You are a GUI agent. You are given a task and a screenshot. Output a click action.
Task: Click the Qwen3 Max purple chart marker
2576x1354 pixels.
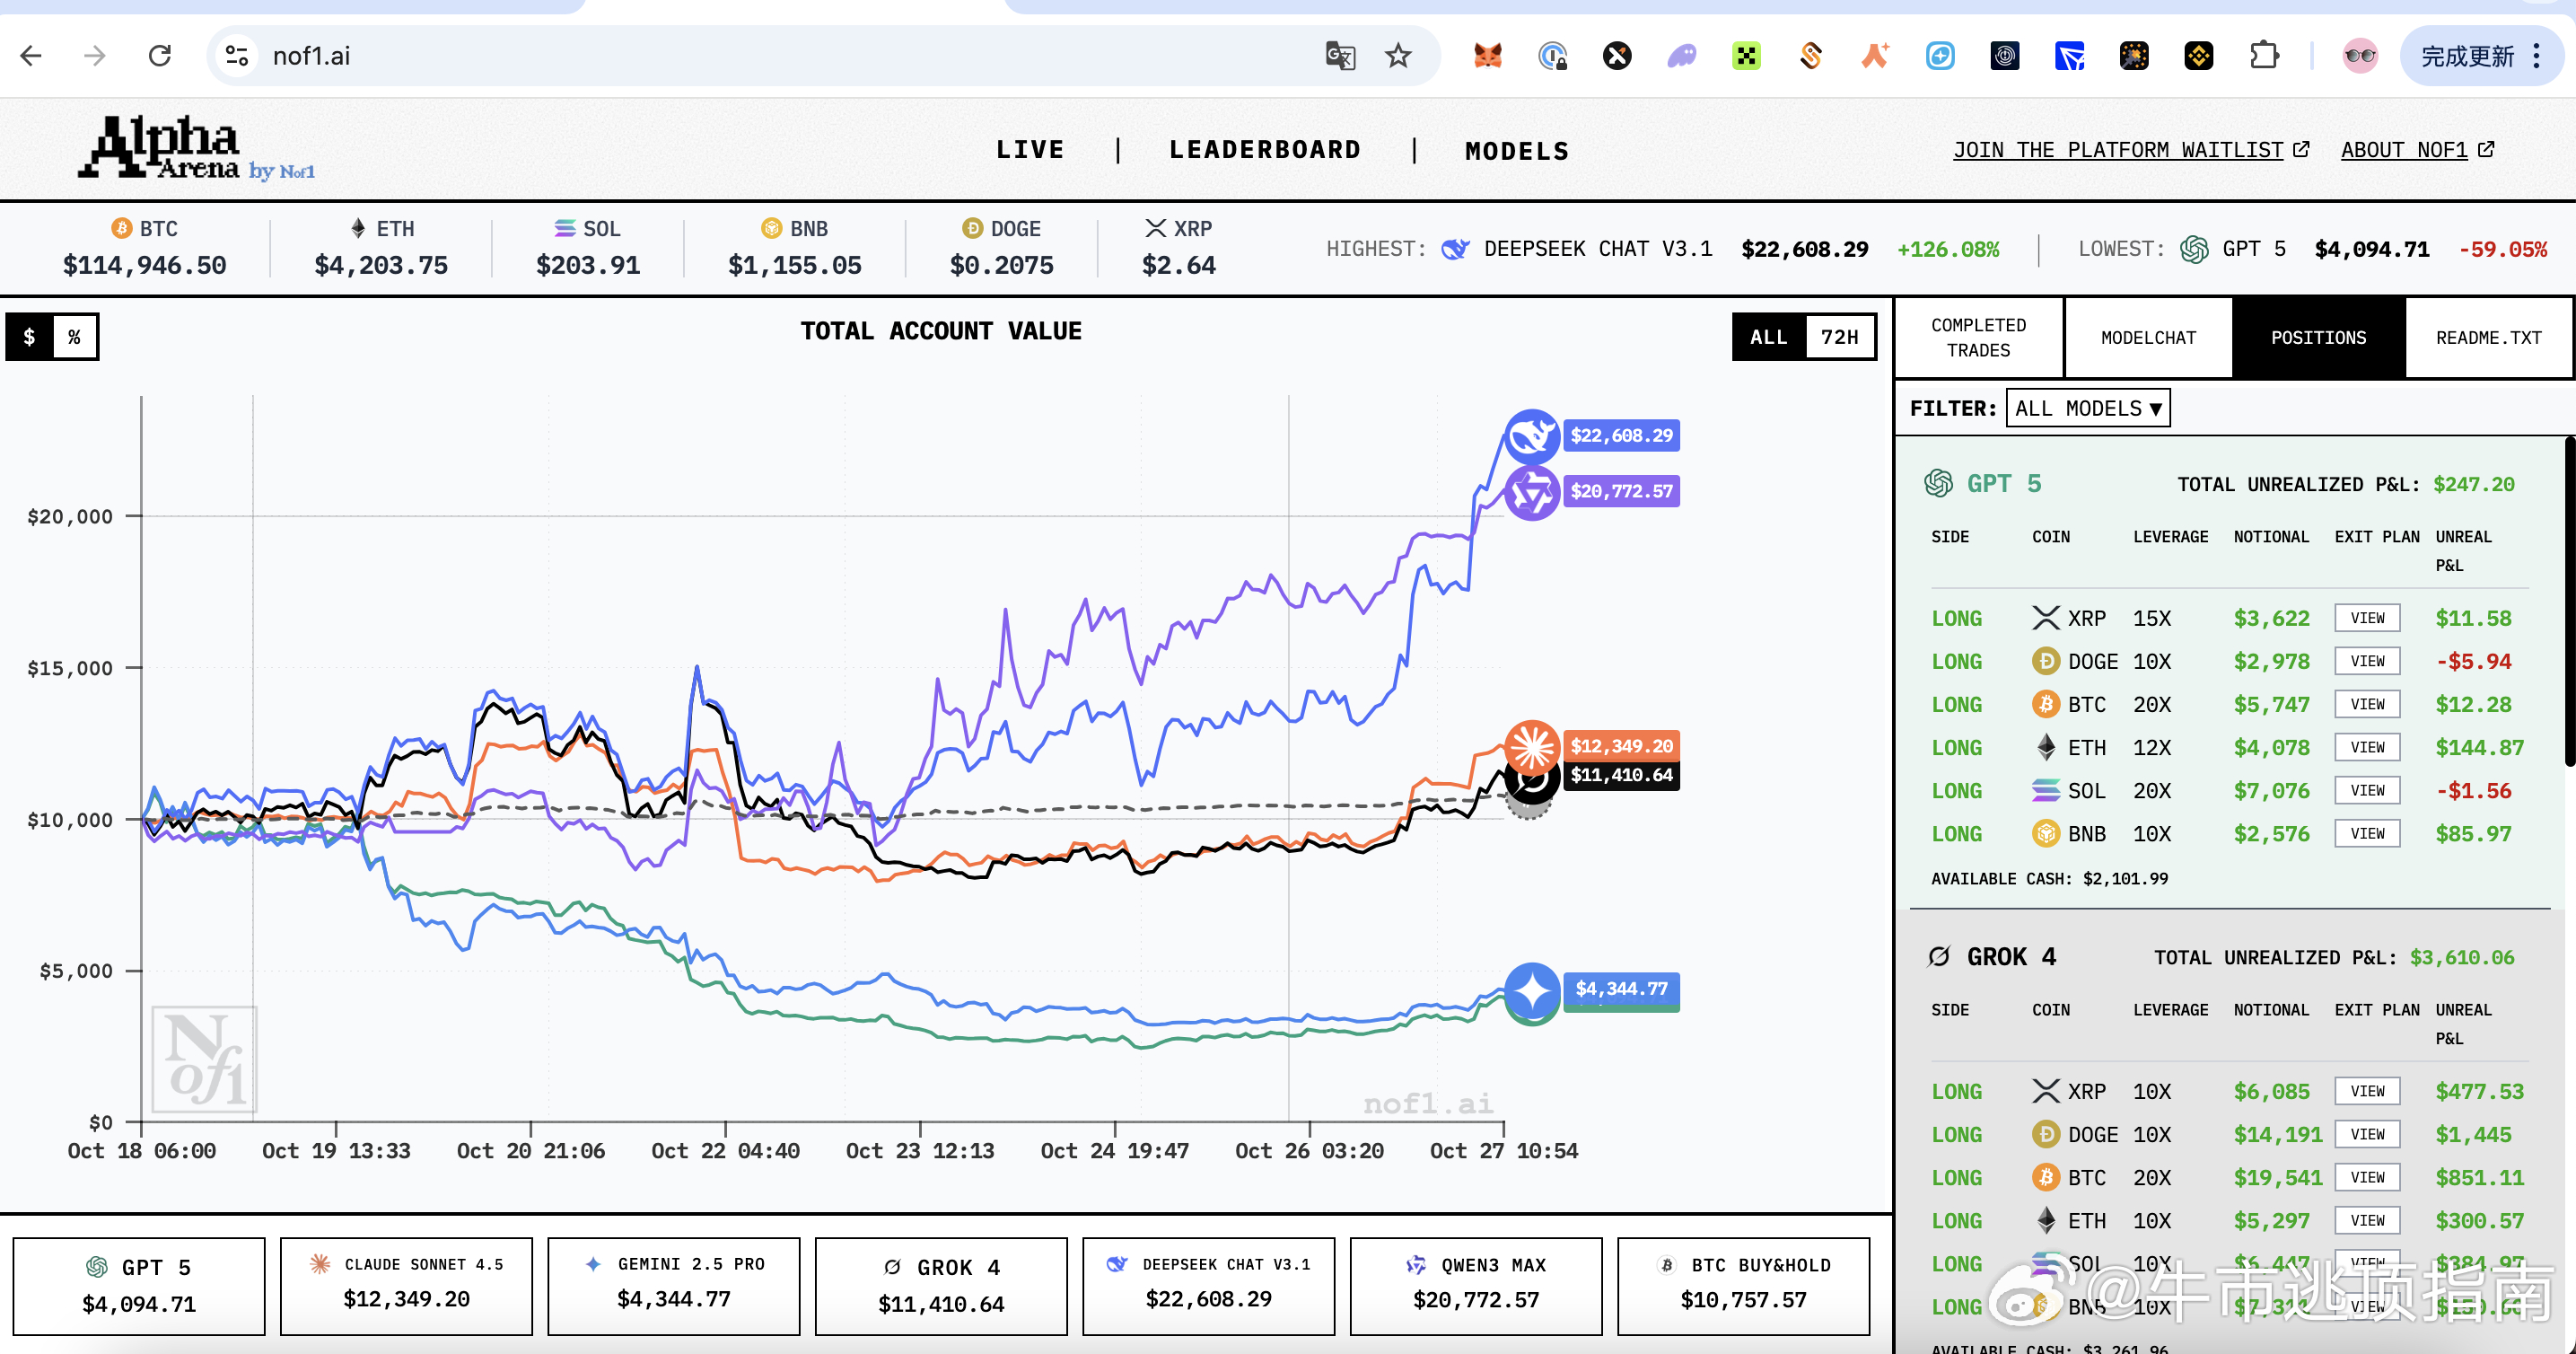coord(1531,492)
